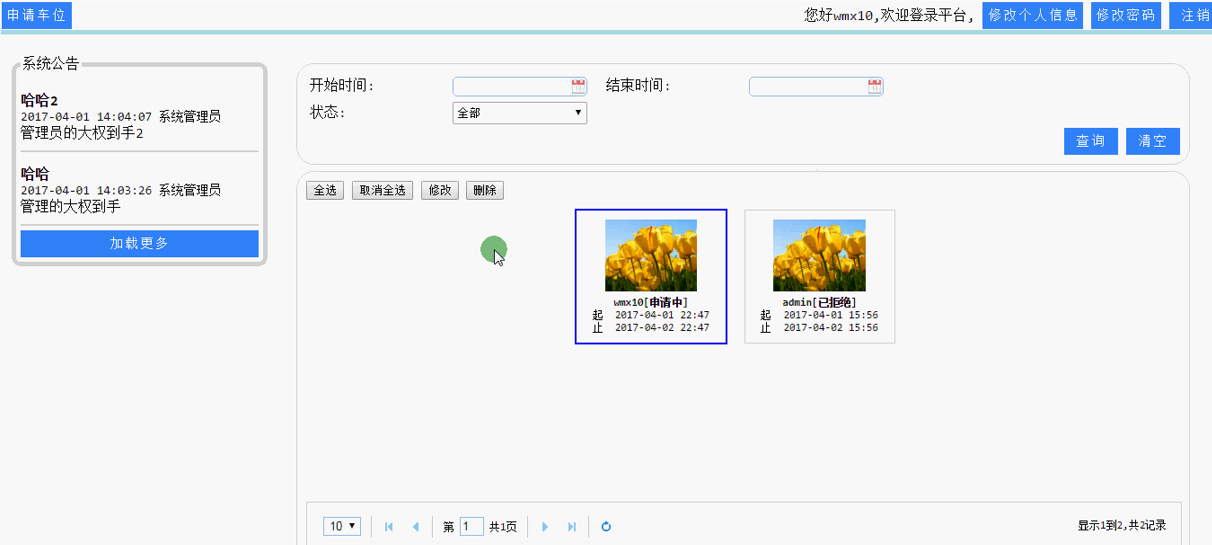Click timestamp 2017-04-01 14:03:26
The image size is (1212, 545).
pos(86,190)
